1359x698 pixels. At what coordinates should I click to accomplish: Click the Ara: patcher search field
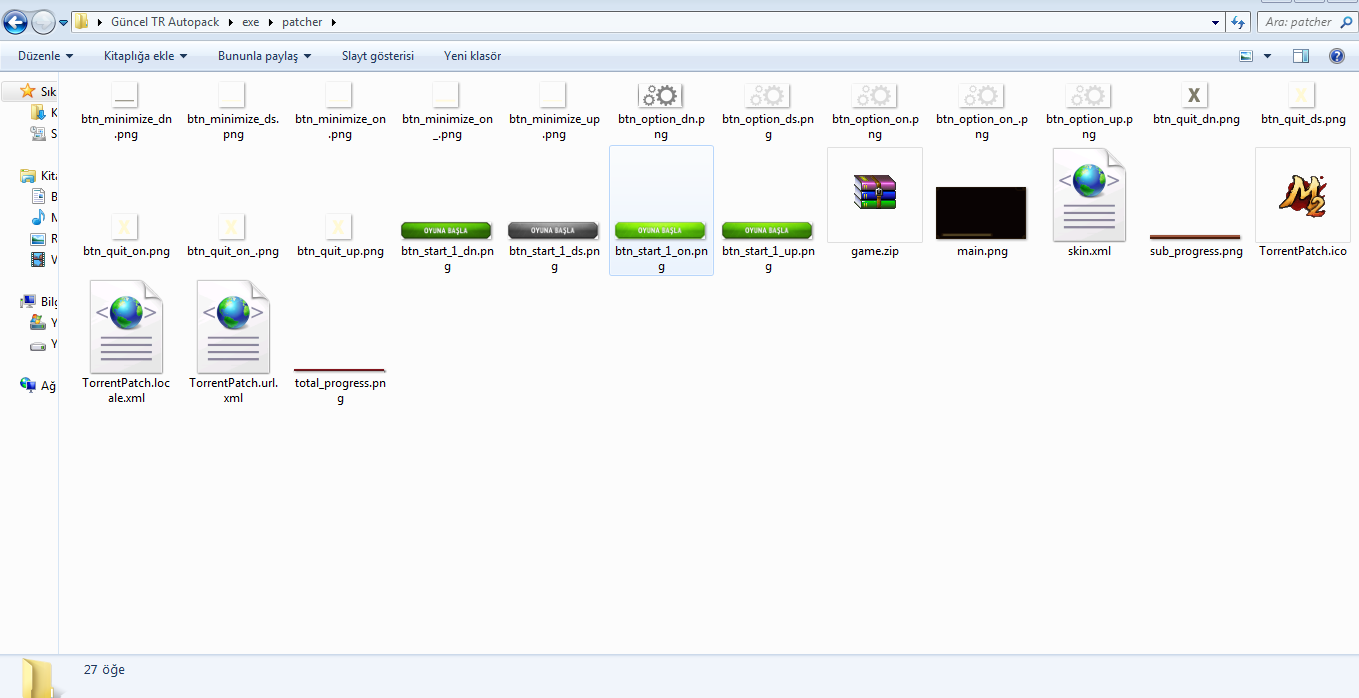point(1296,22)
